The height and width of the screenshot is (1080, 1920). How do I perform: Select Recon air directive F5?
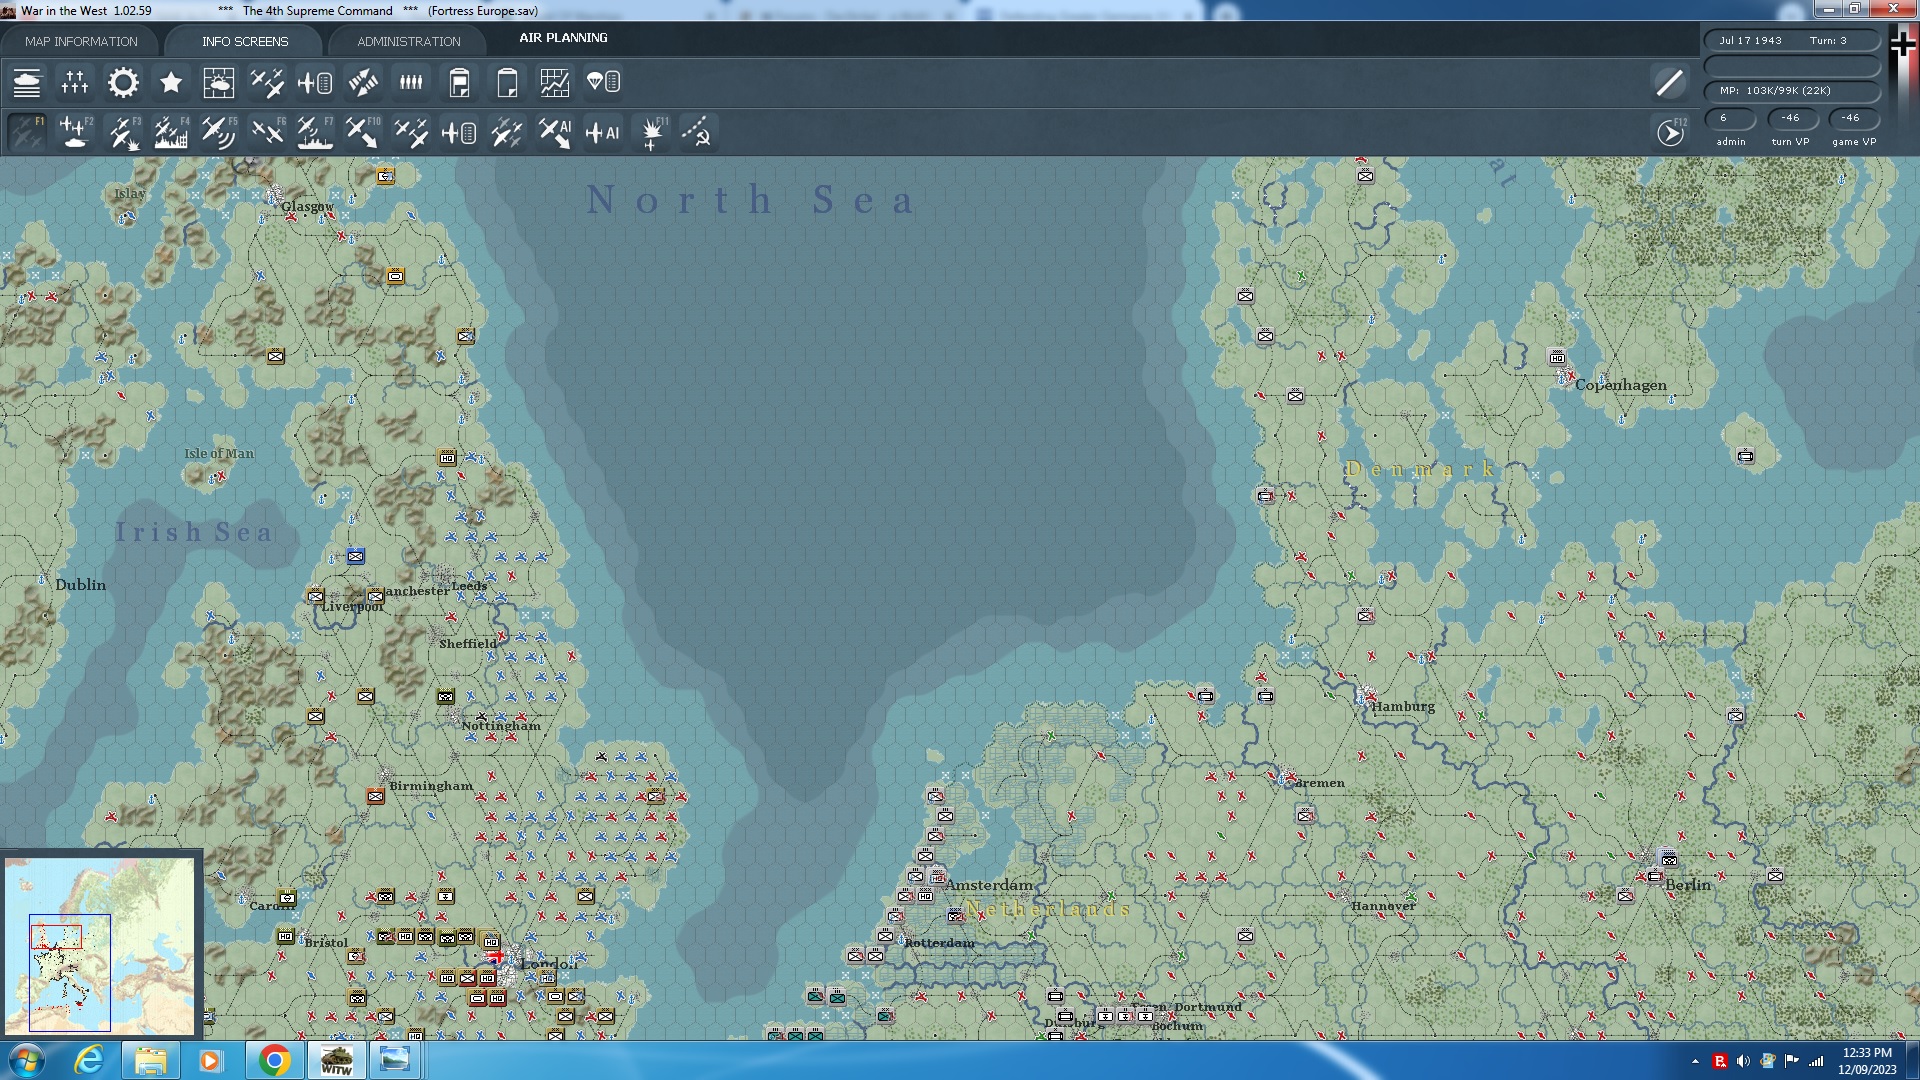tap(218, 132)
